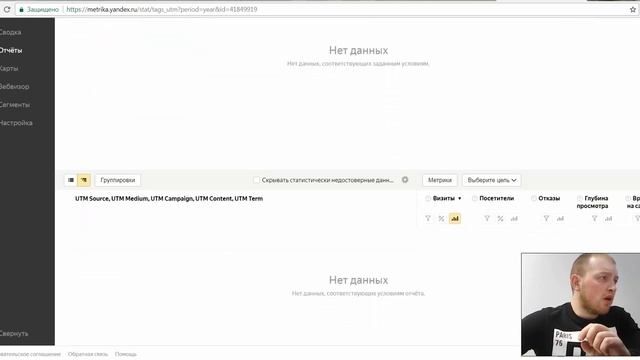Collapse the sidebar with Свернуть
The image size is (640, 360).
coord(14,333)
